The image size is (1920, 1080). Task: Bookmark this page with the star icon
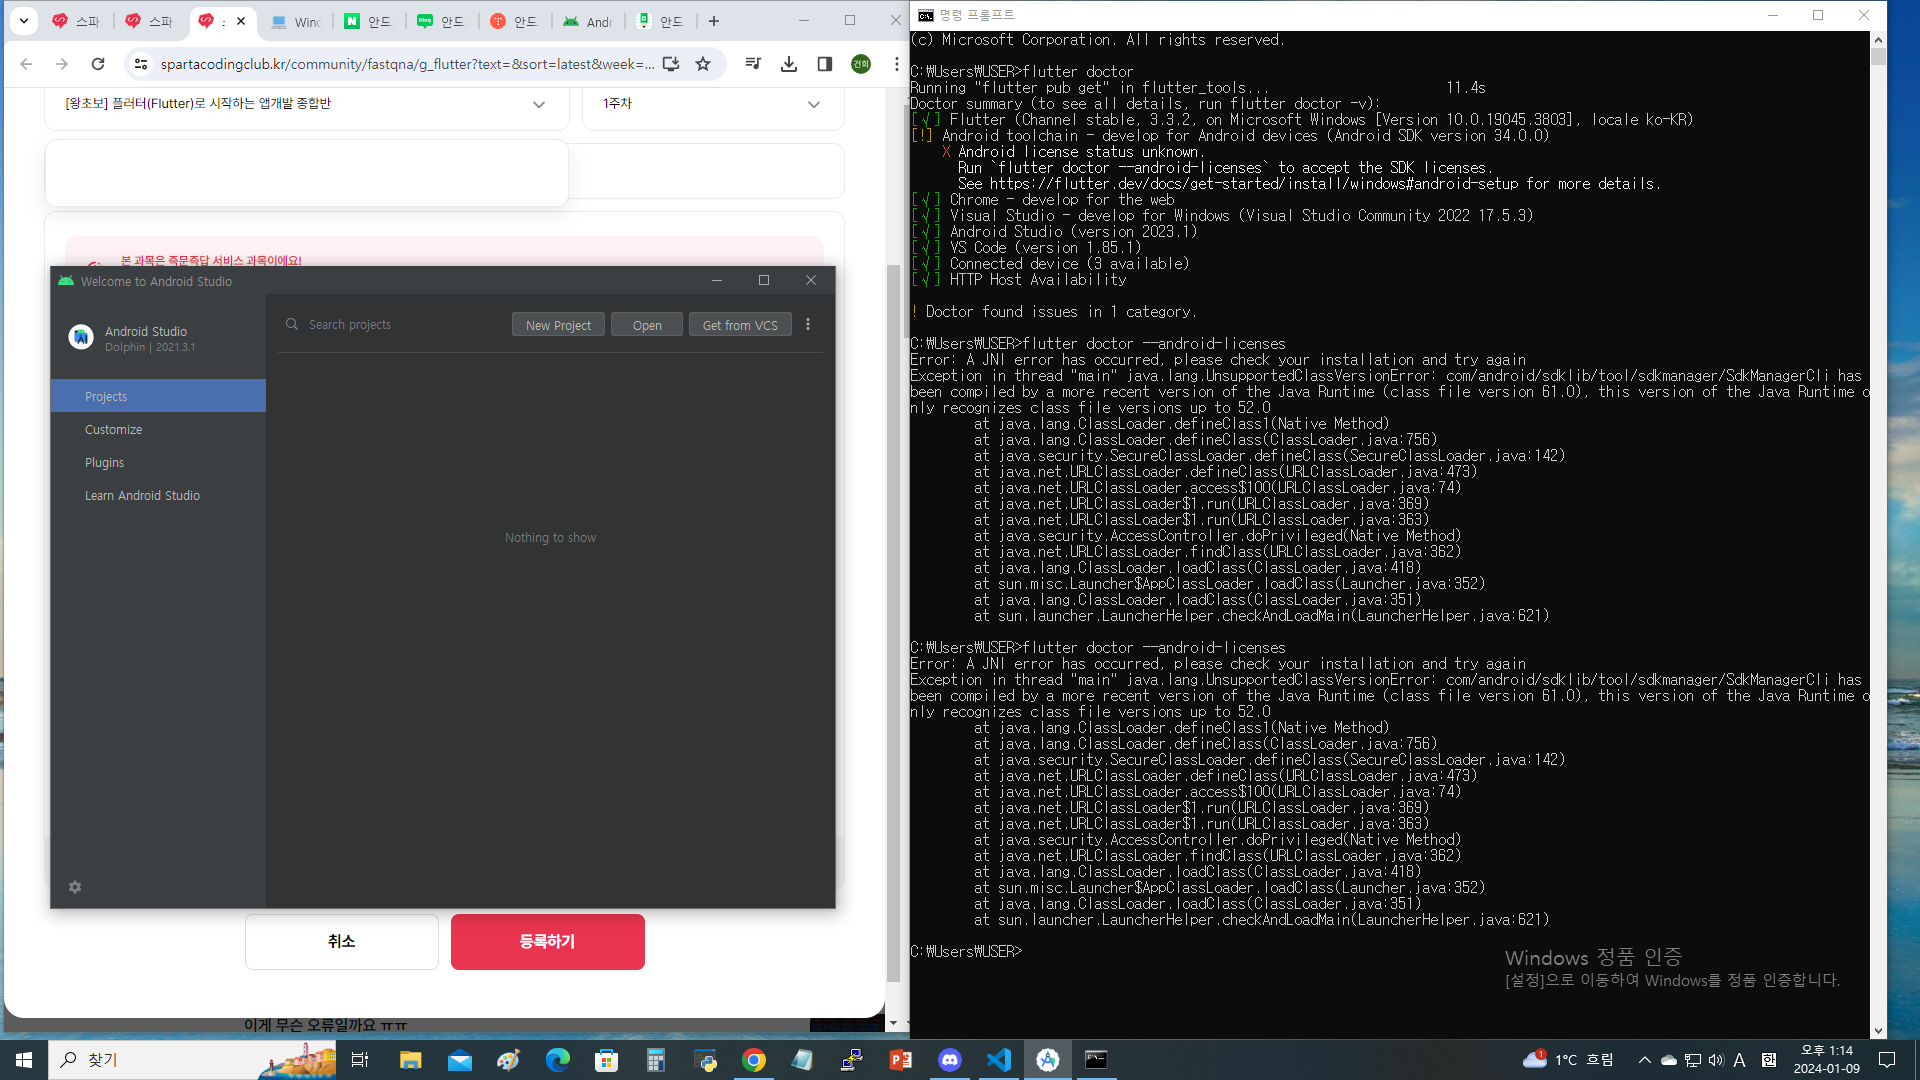[703, 64]
